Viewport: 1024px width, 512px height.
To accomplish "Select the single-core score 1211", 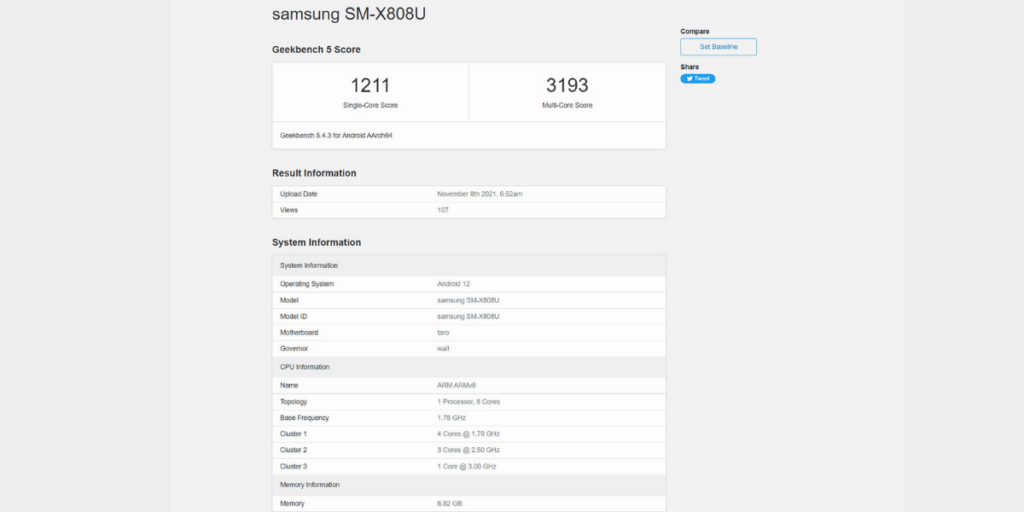I will [370, 86].
